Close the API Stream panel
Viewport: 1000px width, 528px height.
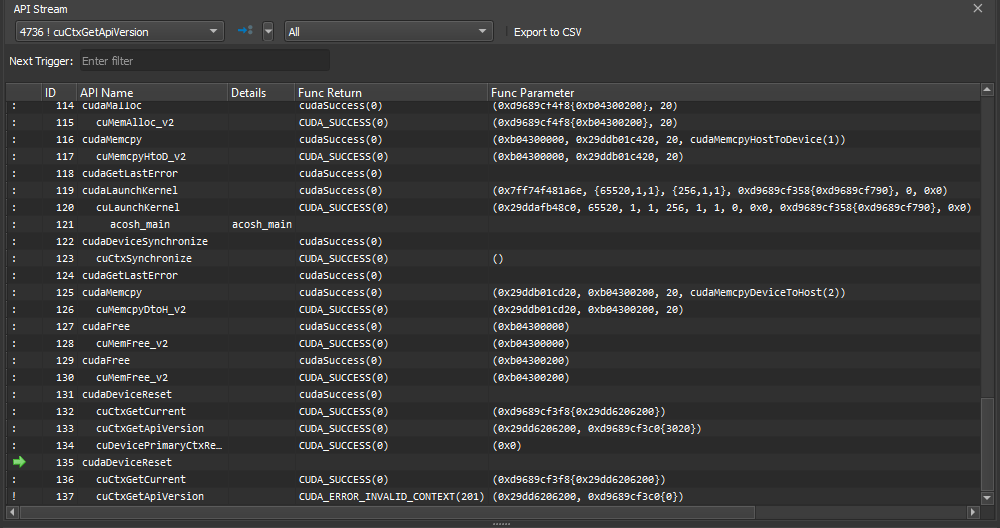(x=978, y=8)
